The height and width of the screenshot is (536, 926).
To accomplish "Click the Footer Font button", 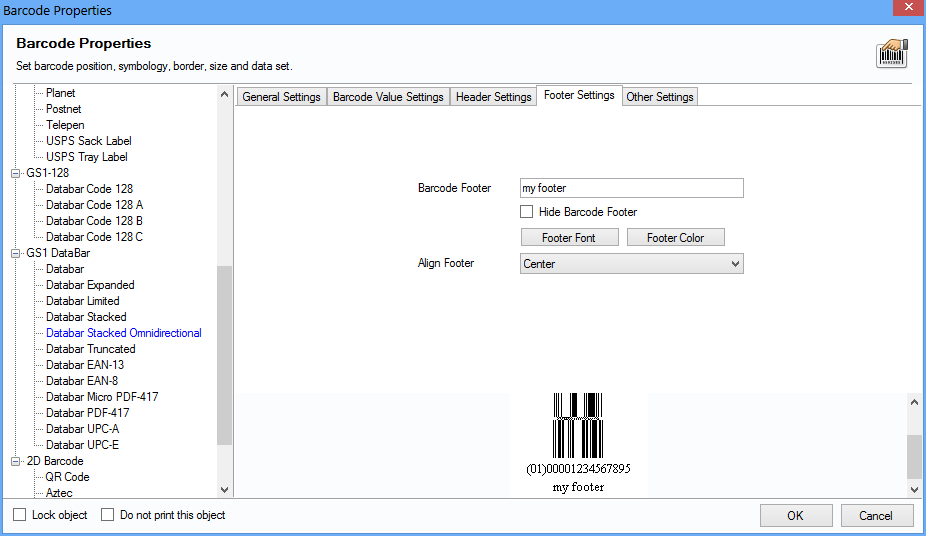I will point(569,237).
